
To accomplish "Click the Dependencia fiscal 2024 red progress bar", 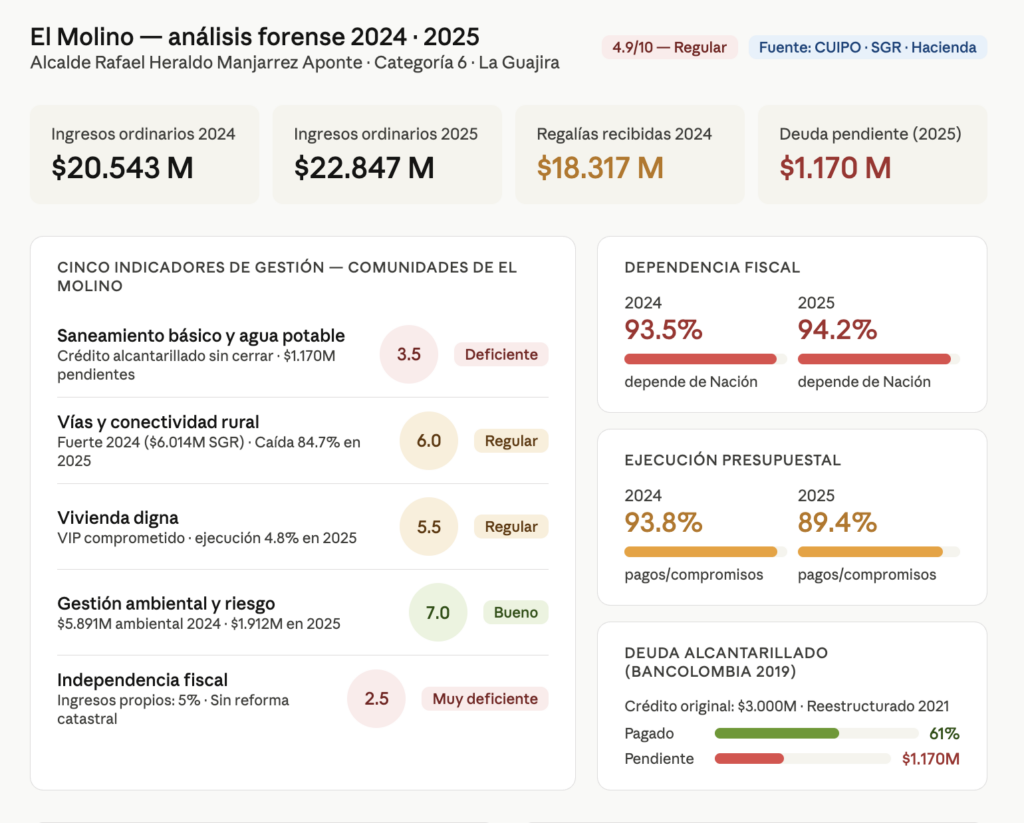I will (x=701, y=359).
